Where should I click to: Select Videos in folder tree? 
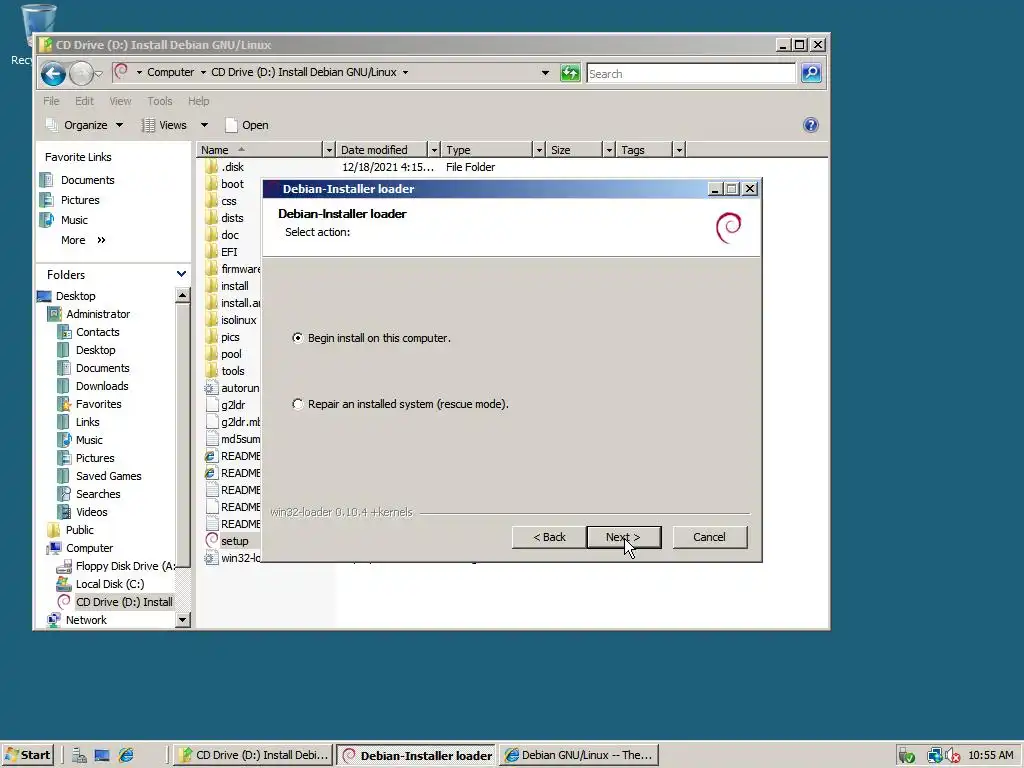[83, 512]
